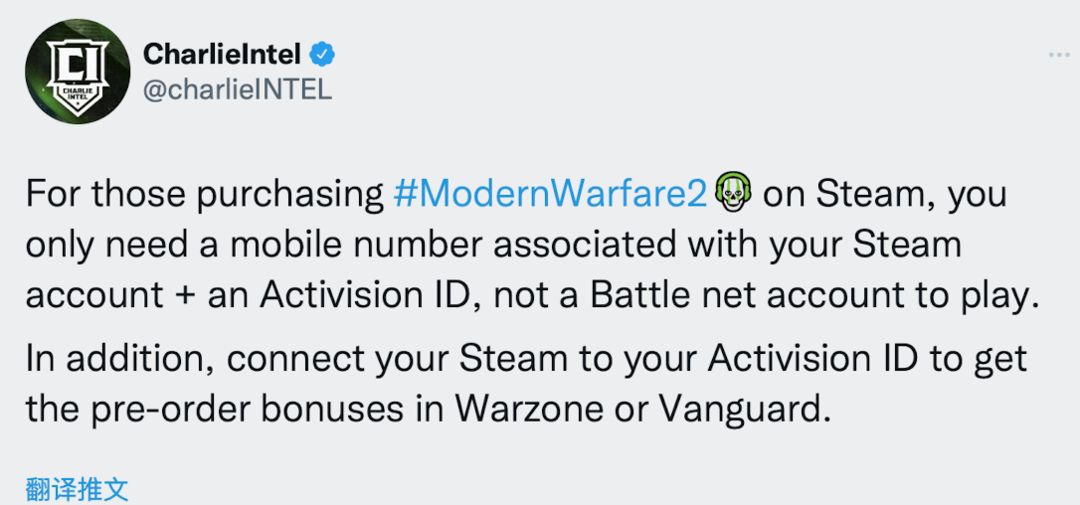Open the CharlieIntel profile avatar
The width and height of the screenshot is (1080, 505).
(x=77, y=72)
